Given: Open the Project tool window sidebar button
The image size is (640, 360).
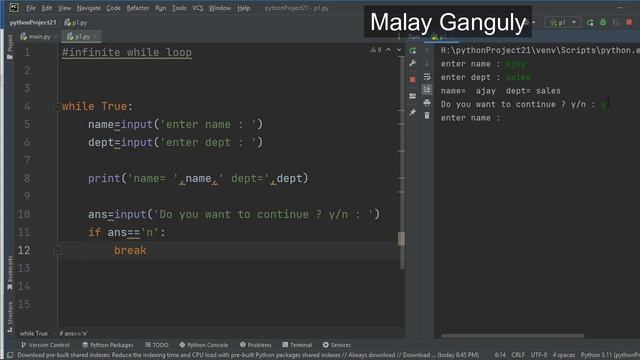Looking at the screenshot, I should point(10,47).
